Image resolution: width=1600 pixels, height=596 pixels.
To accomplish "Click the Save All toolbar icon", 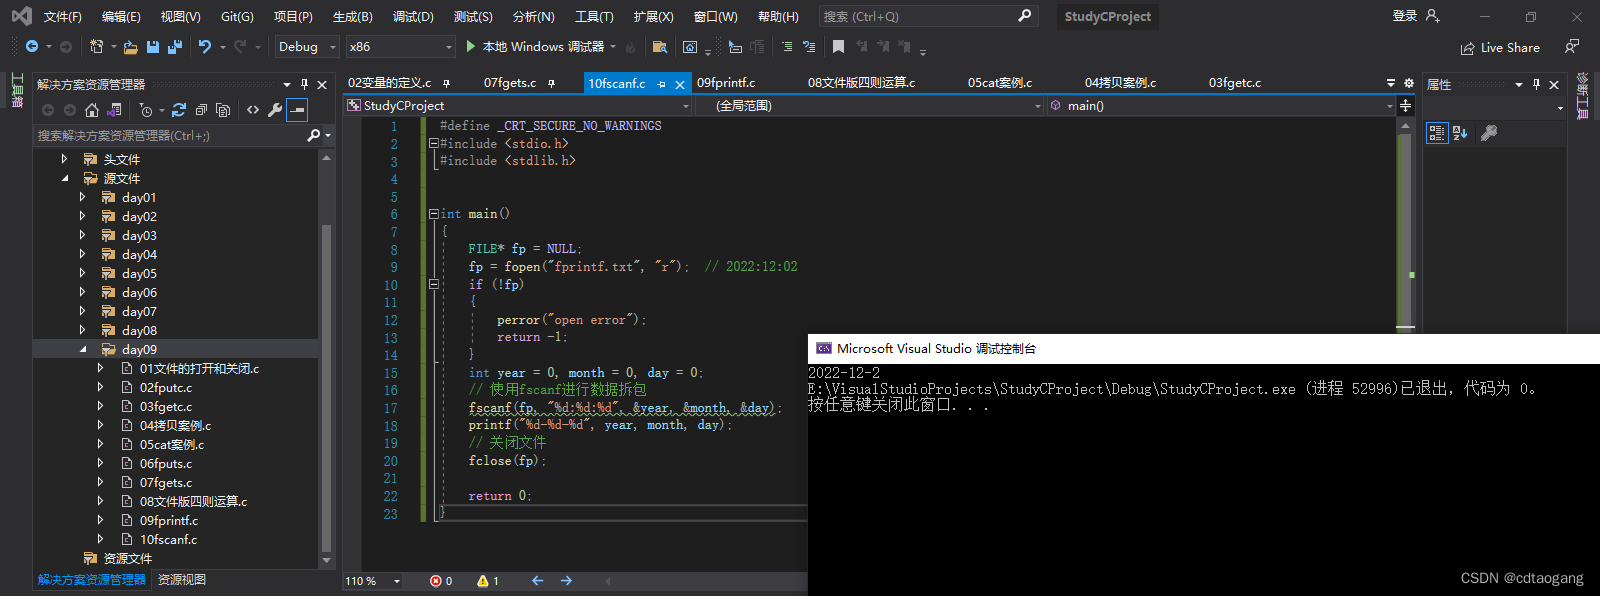I will tap(175, 47).
